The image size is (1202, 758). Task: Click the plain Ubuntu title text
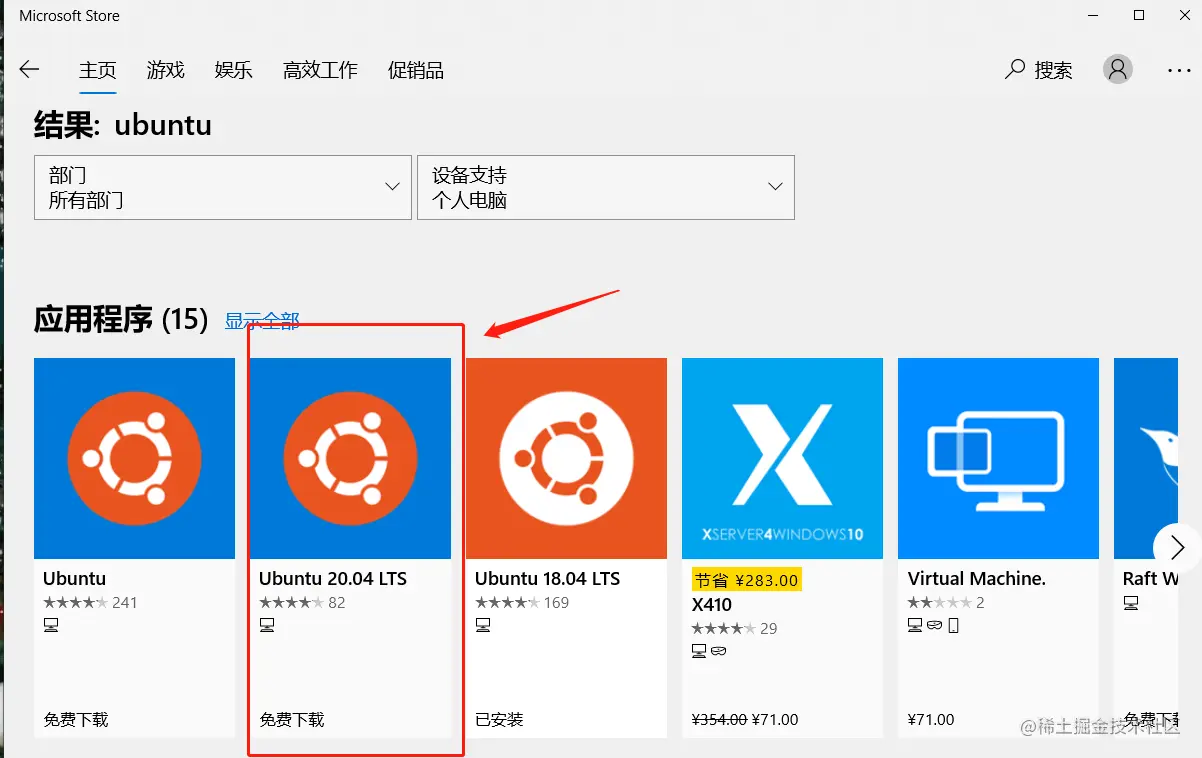74,578
